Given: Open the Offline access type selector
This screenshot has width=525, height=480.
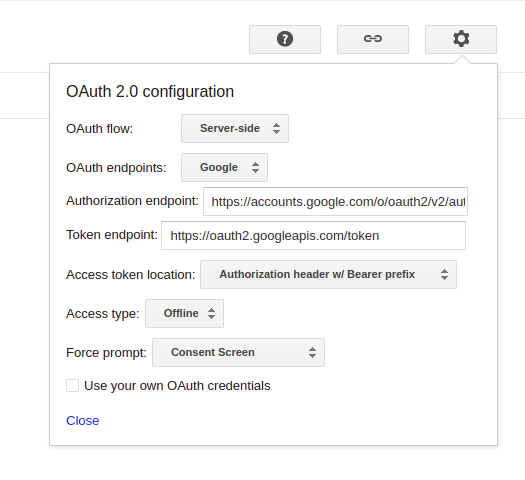Looking at the screenshot, I should (184, 313).
